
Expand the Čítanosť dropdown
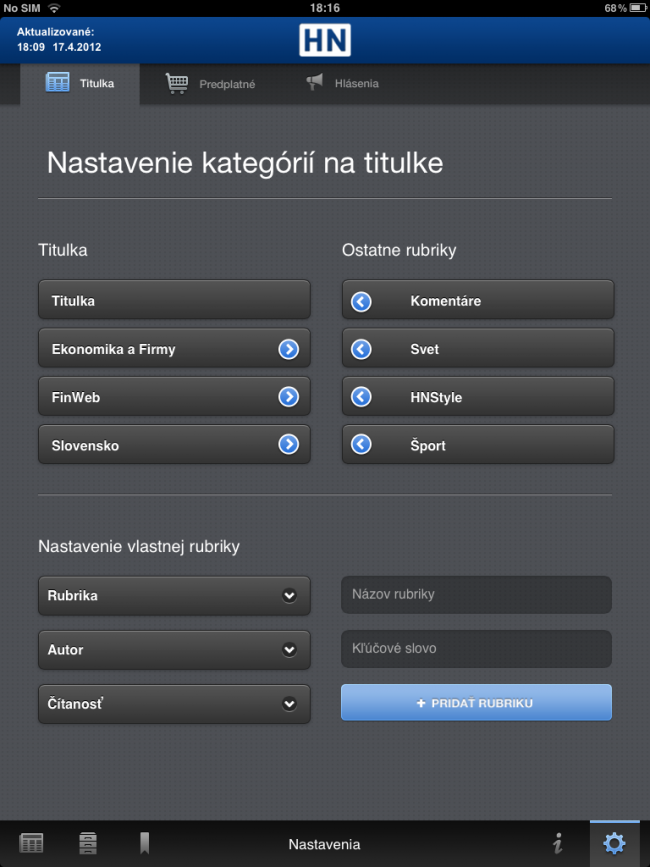tap(174, 704)
